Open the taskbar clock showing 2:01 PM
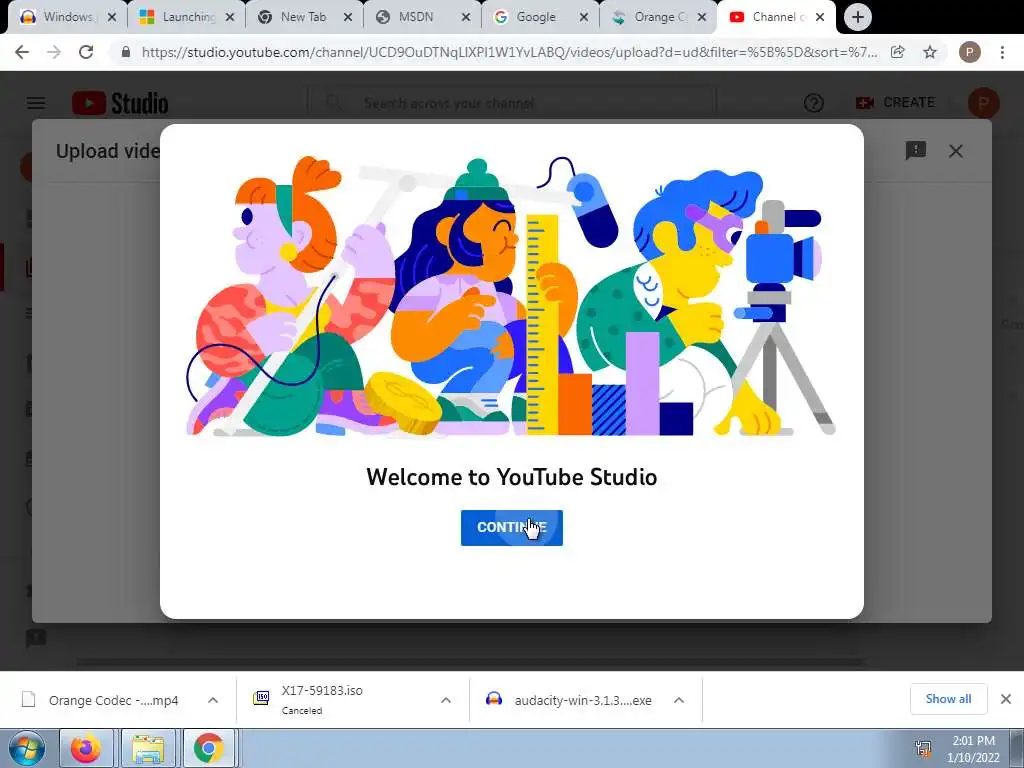The image size is (1024, 768). click(x=973, y=748)
